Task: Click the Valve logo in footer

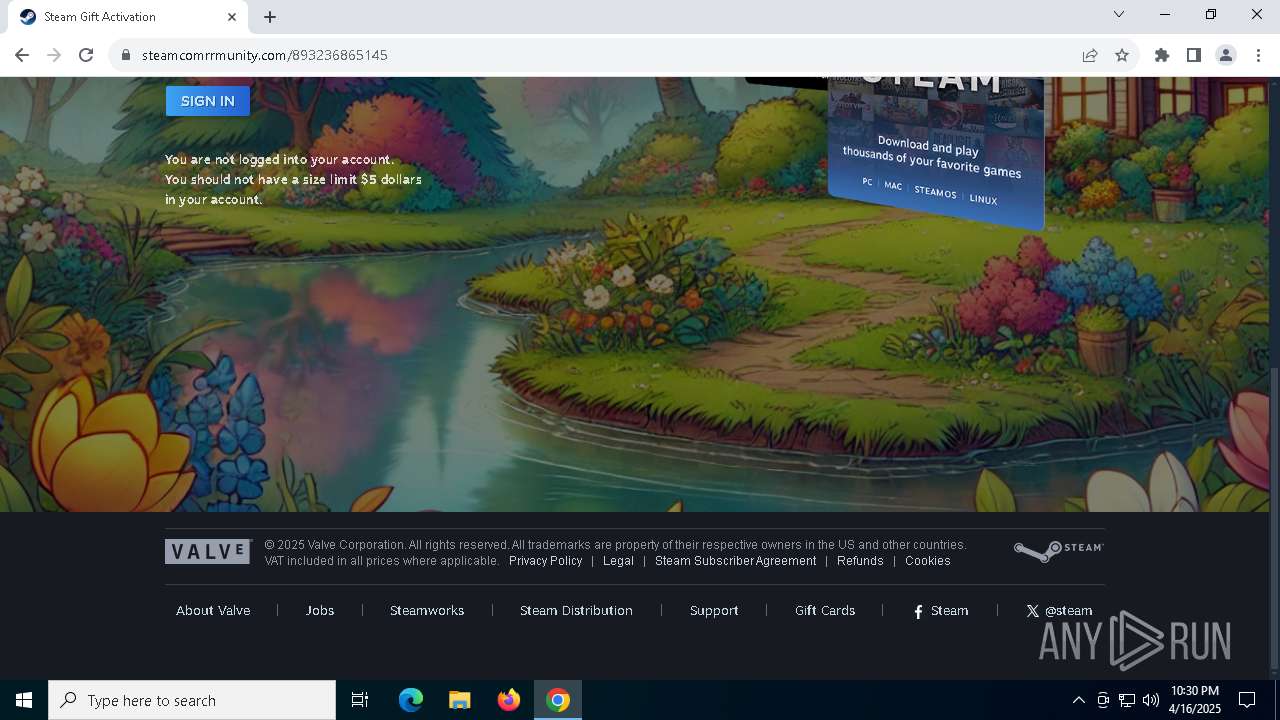Action: pyautogui.click(x=208, y=552)
